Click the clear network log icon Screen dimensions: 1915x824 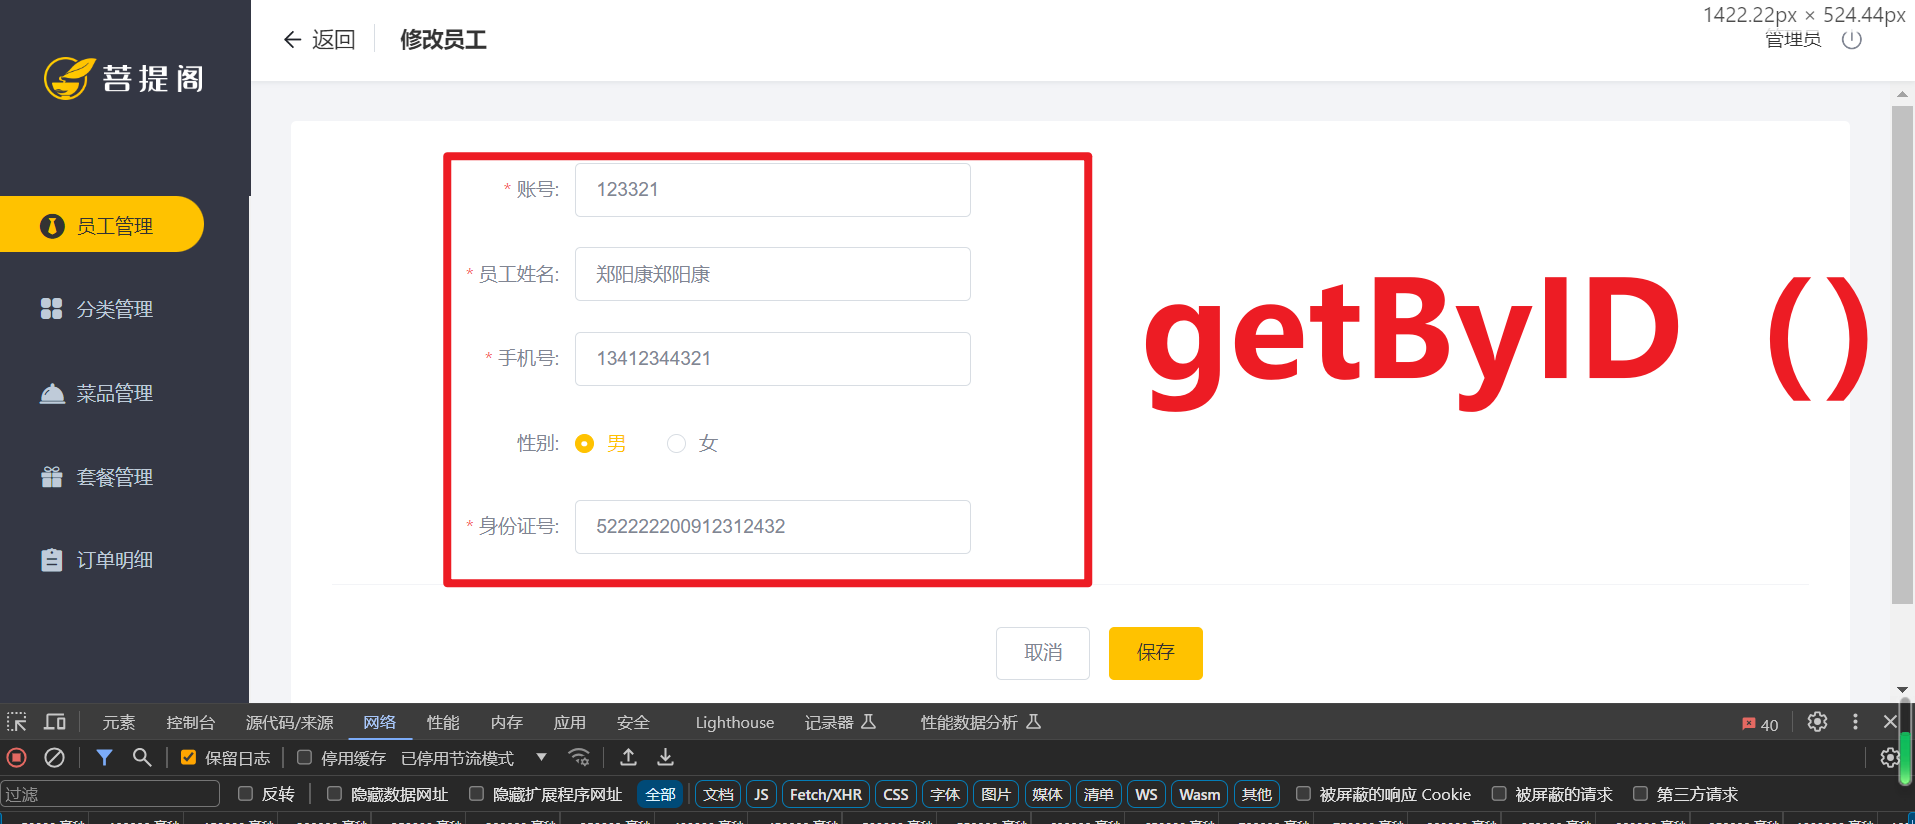(55, 757)
